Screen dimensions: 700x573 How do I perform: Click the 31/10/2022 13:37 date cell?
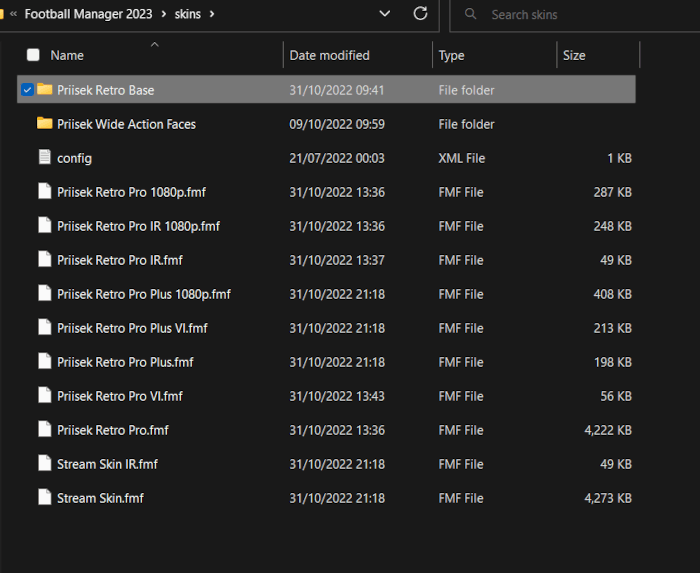point(337,260)
